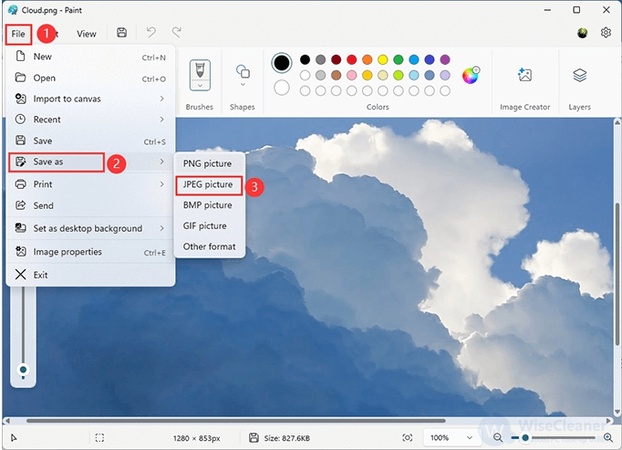The image size is (622, 450).
Task: Click the zoom slider in status bar
Action: point(526,438)
